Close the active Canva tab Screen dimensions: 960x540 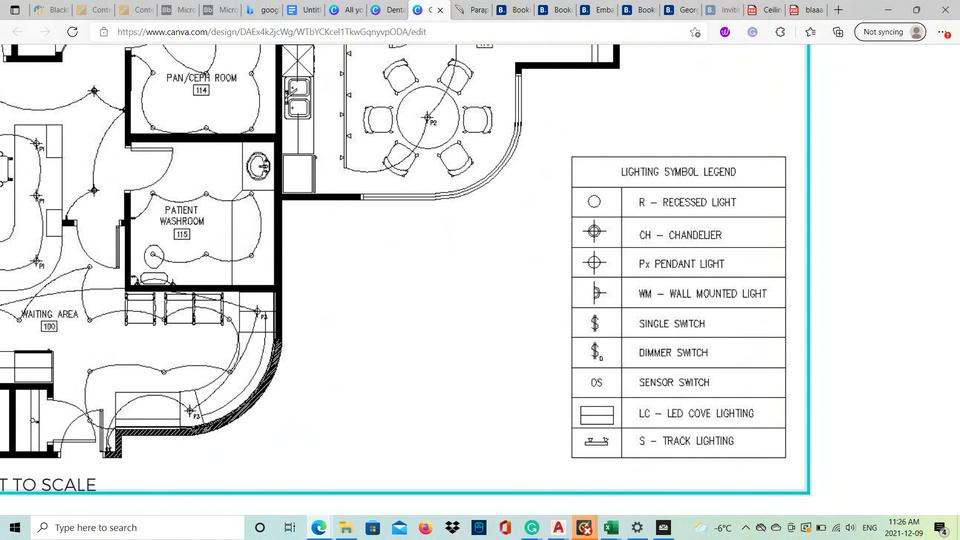coord(440,10)
